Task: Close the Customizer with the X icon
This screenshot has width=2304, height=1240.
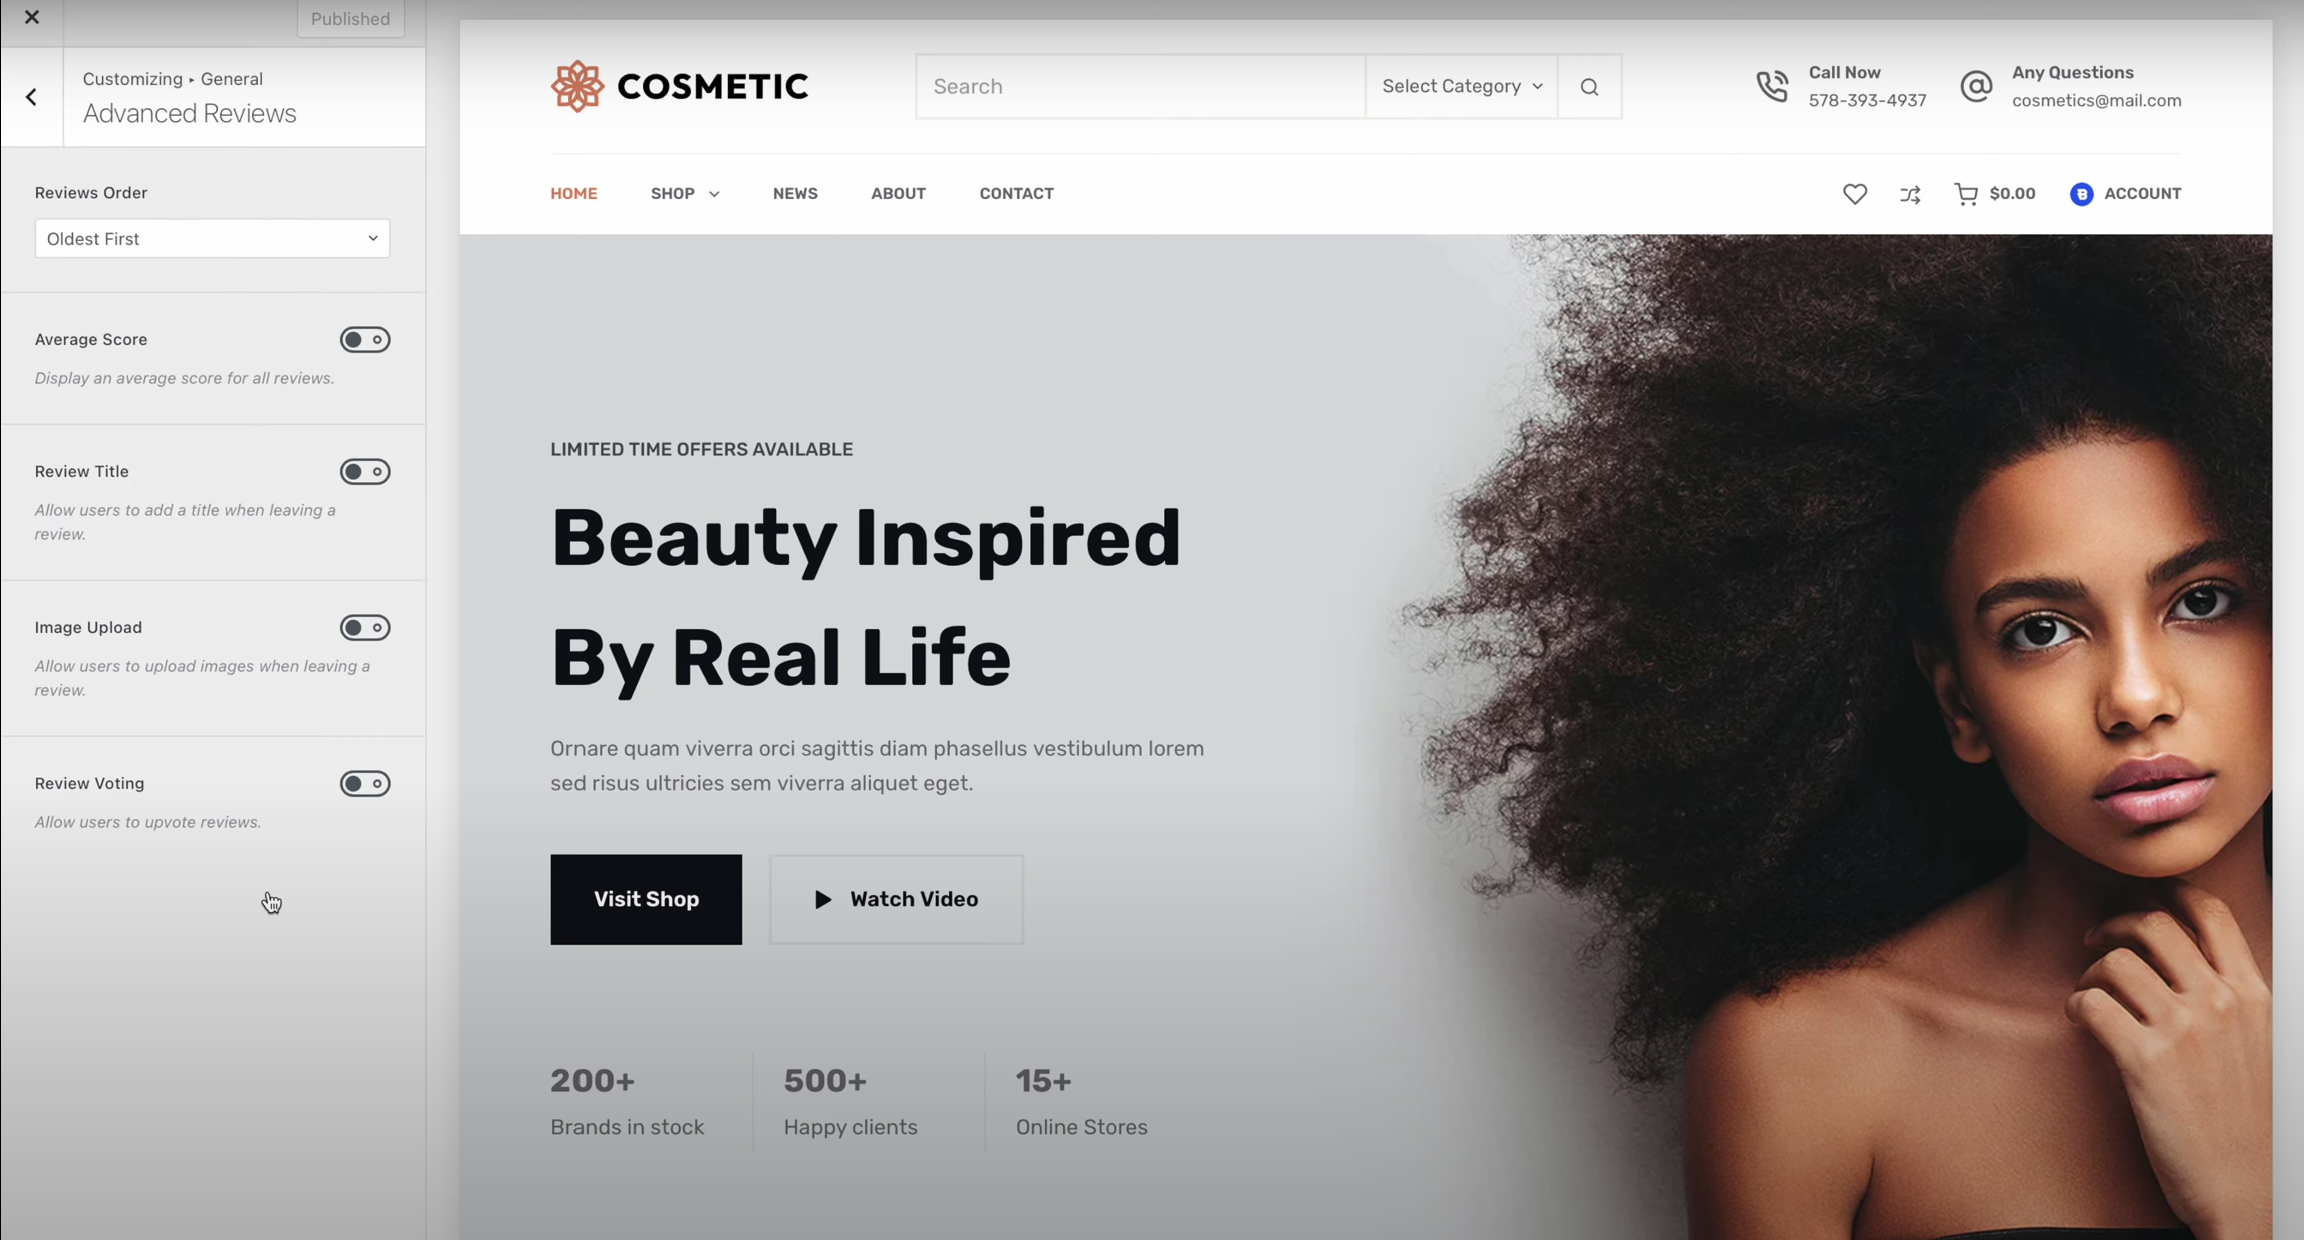Action: (x=32, y=17)
